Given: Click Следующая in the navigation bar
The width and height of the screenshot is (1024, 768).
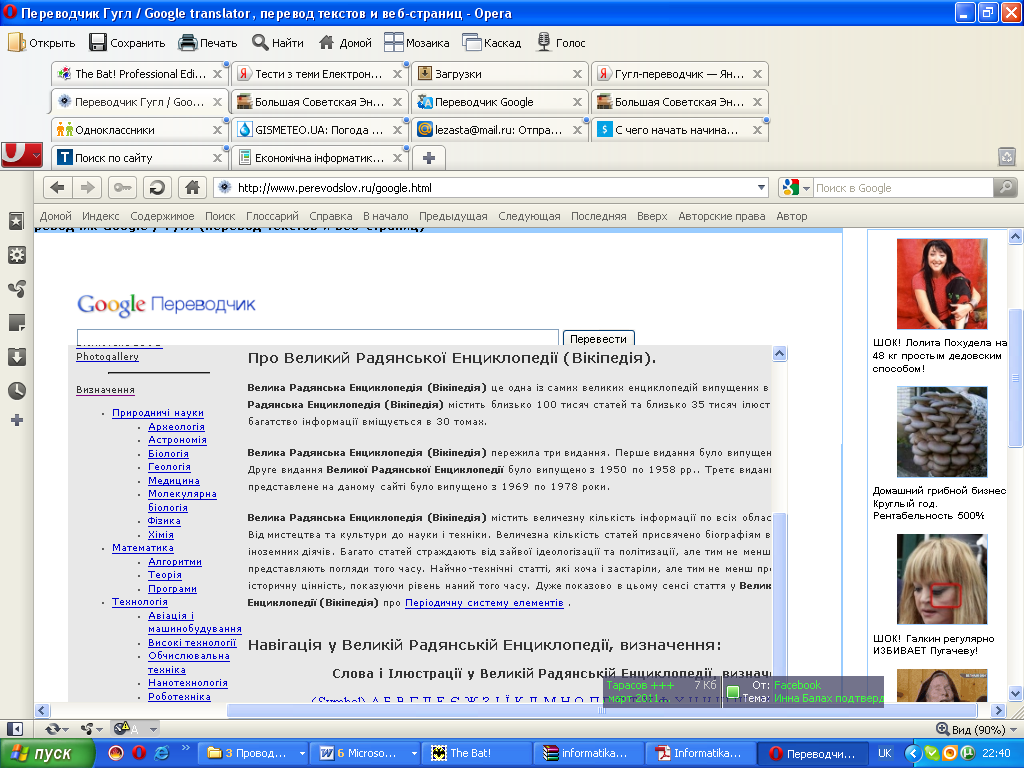Looking at the screenshot, I should (x=529, y=216).
